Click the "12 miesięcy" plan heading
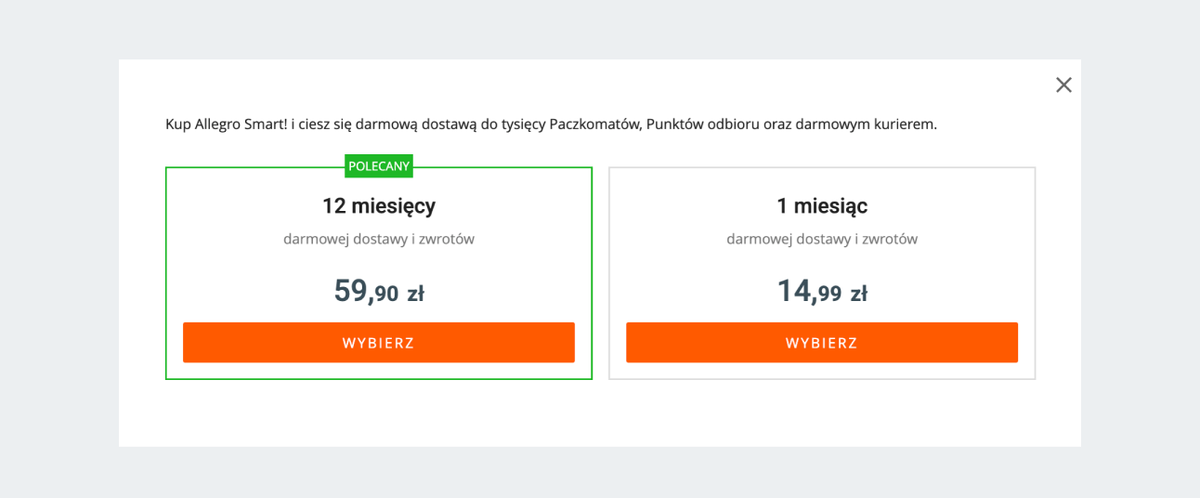Image resolution: width=1200 pixels, height=498 pixels. [378, 207]
